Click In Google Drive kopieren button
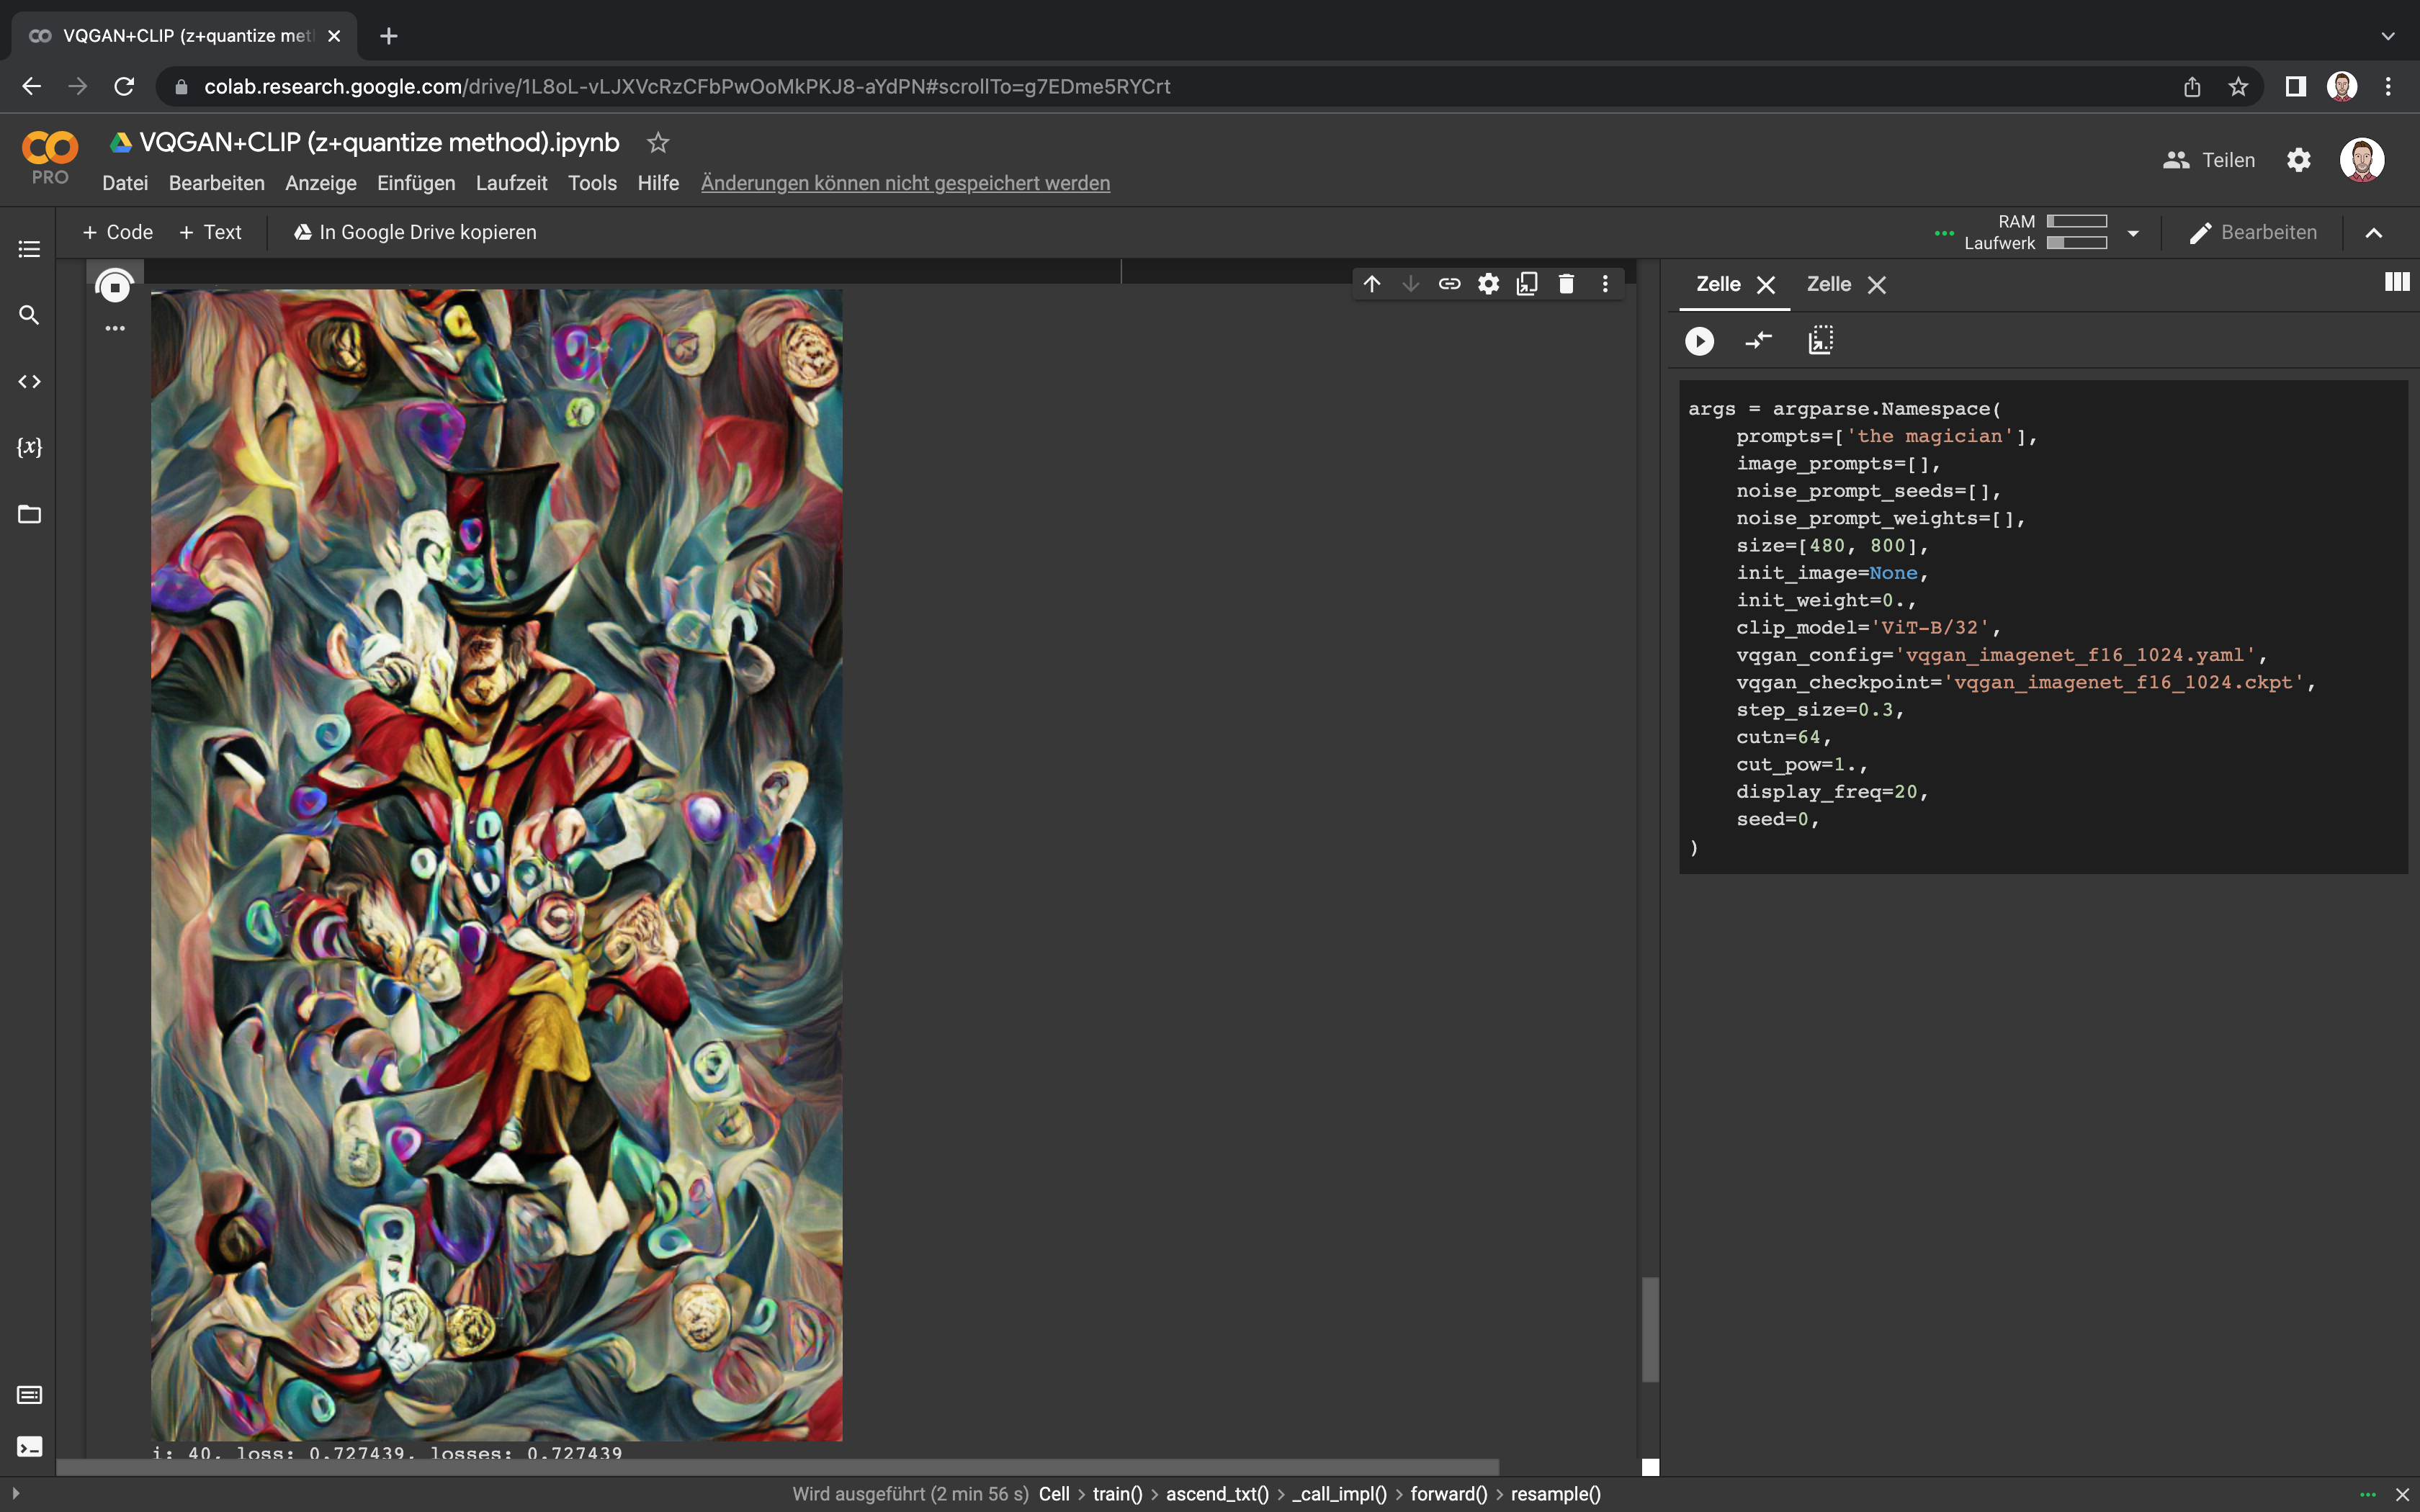2420x1512 pixels. coord(415,232)
